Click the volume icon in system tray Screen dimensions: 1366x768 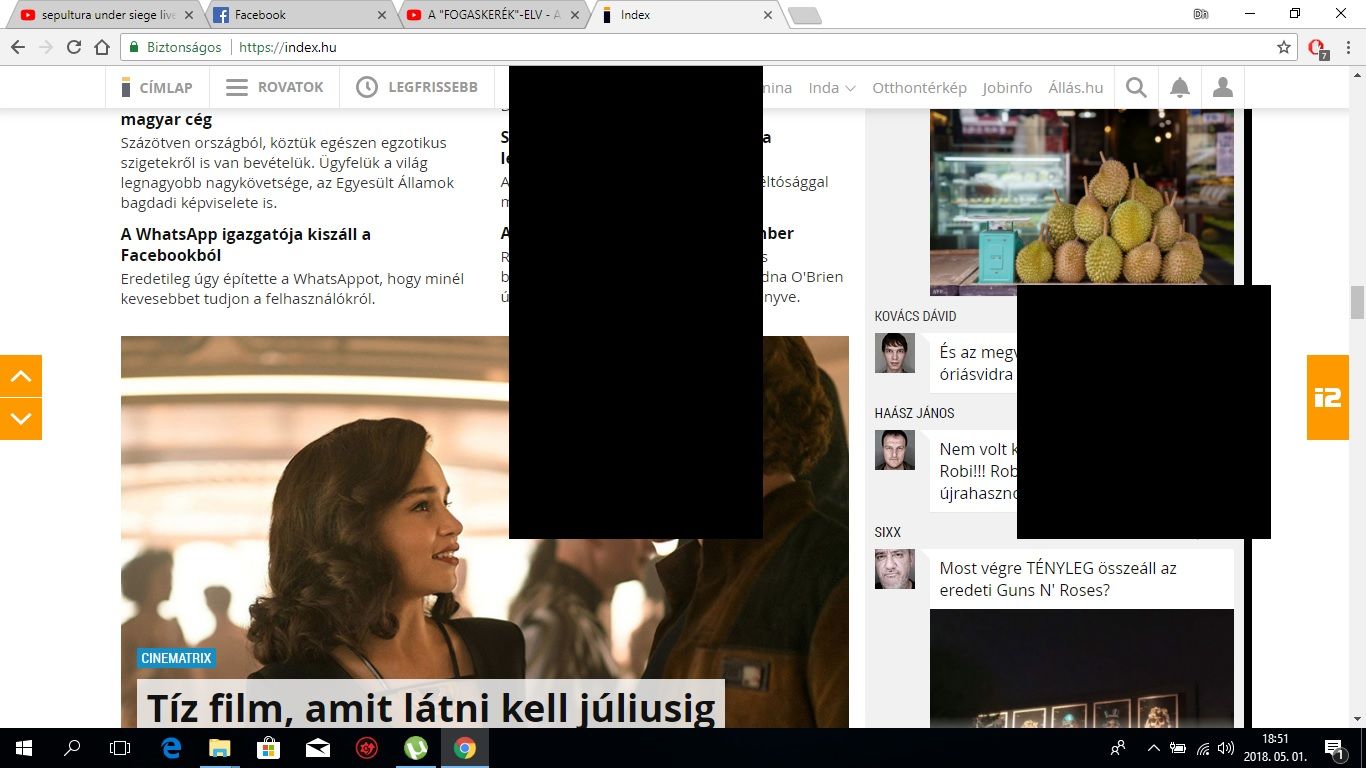(x=1226, y=748)
